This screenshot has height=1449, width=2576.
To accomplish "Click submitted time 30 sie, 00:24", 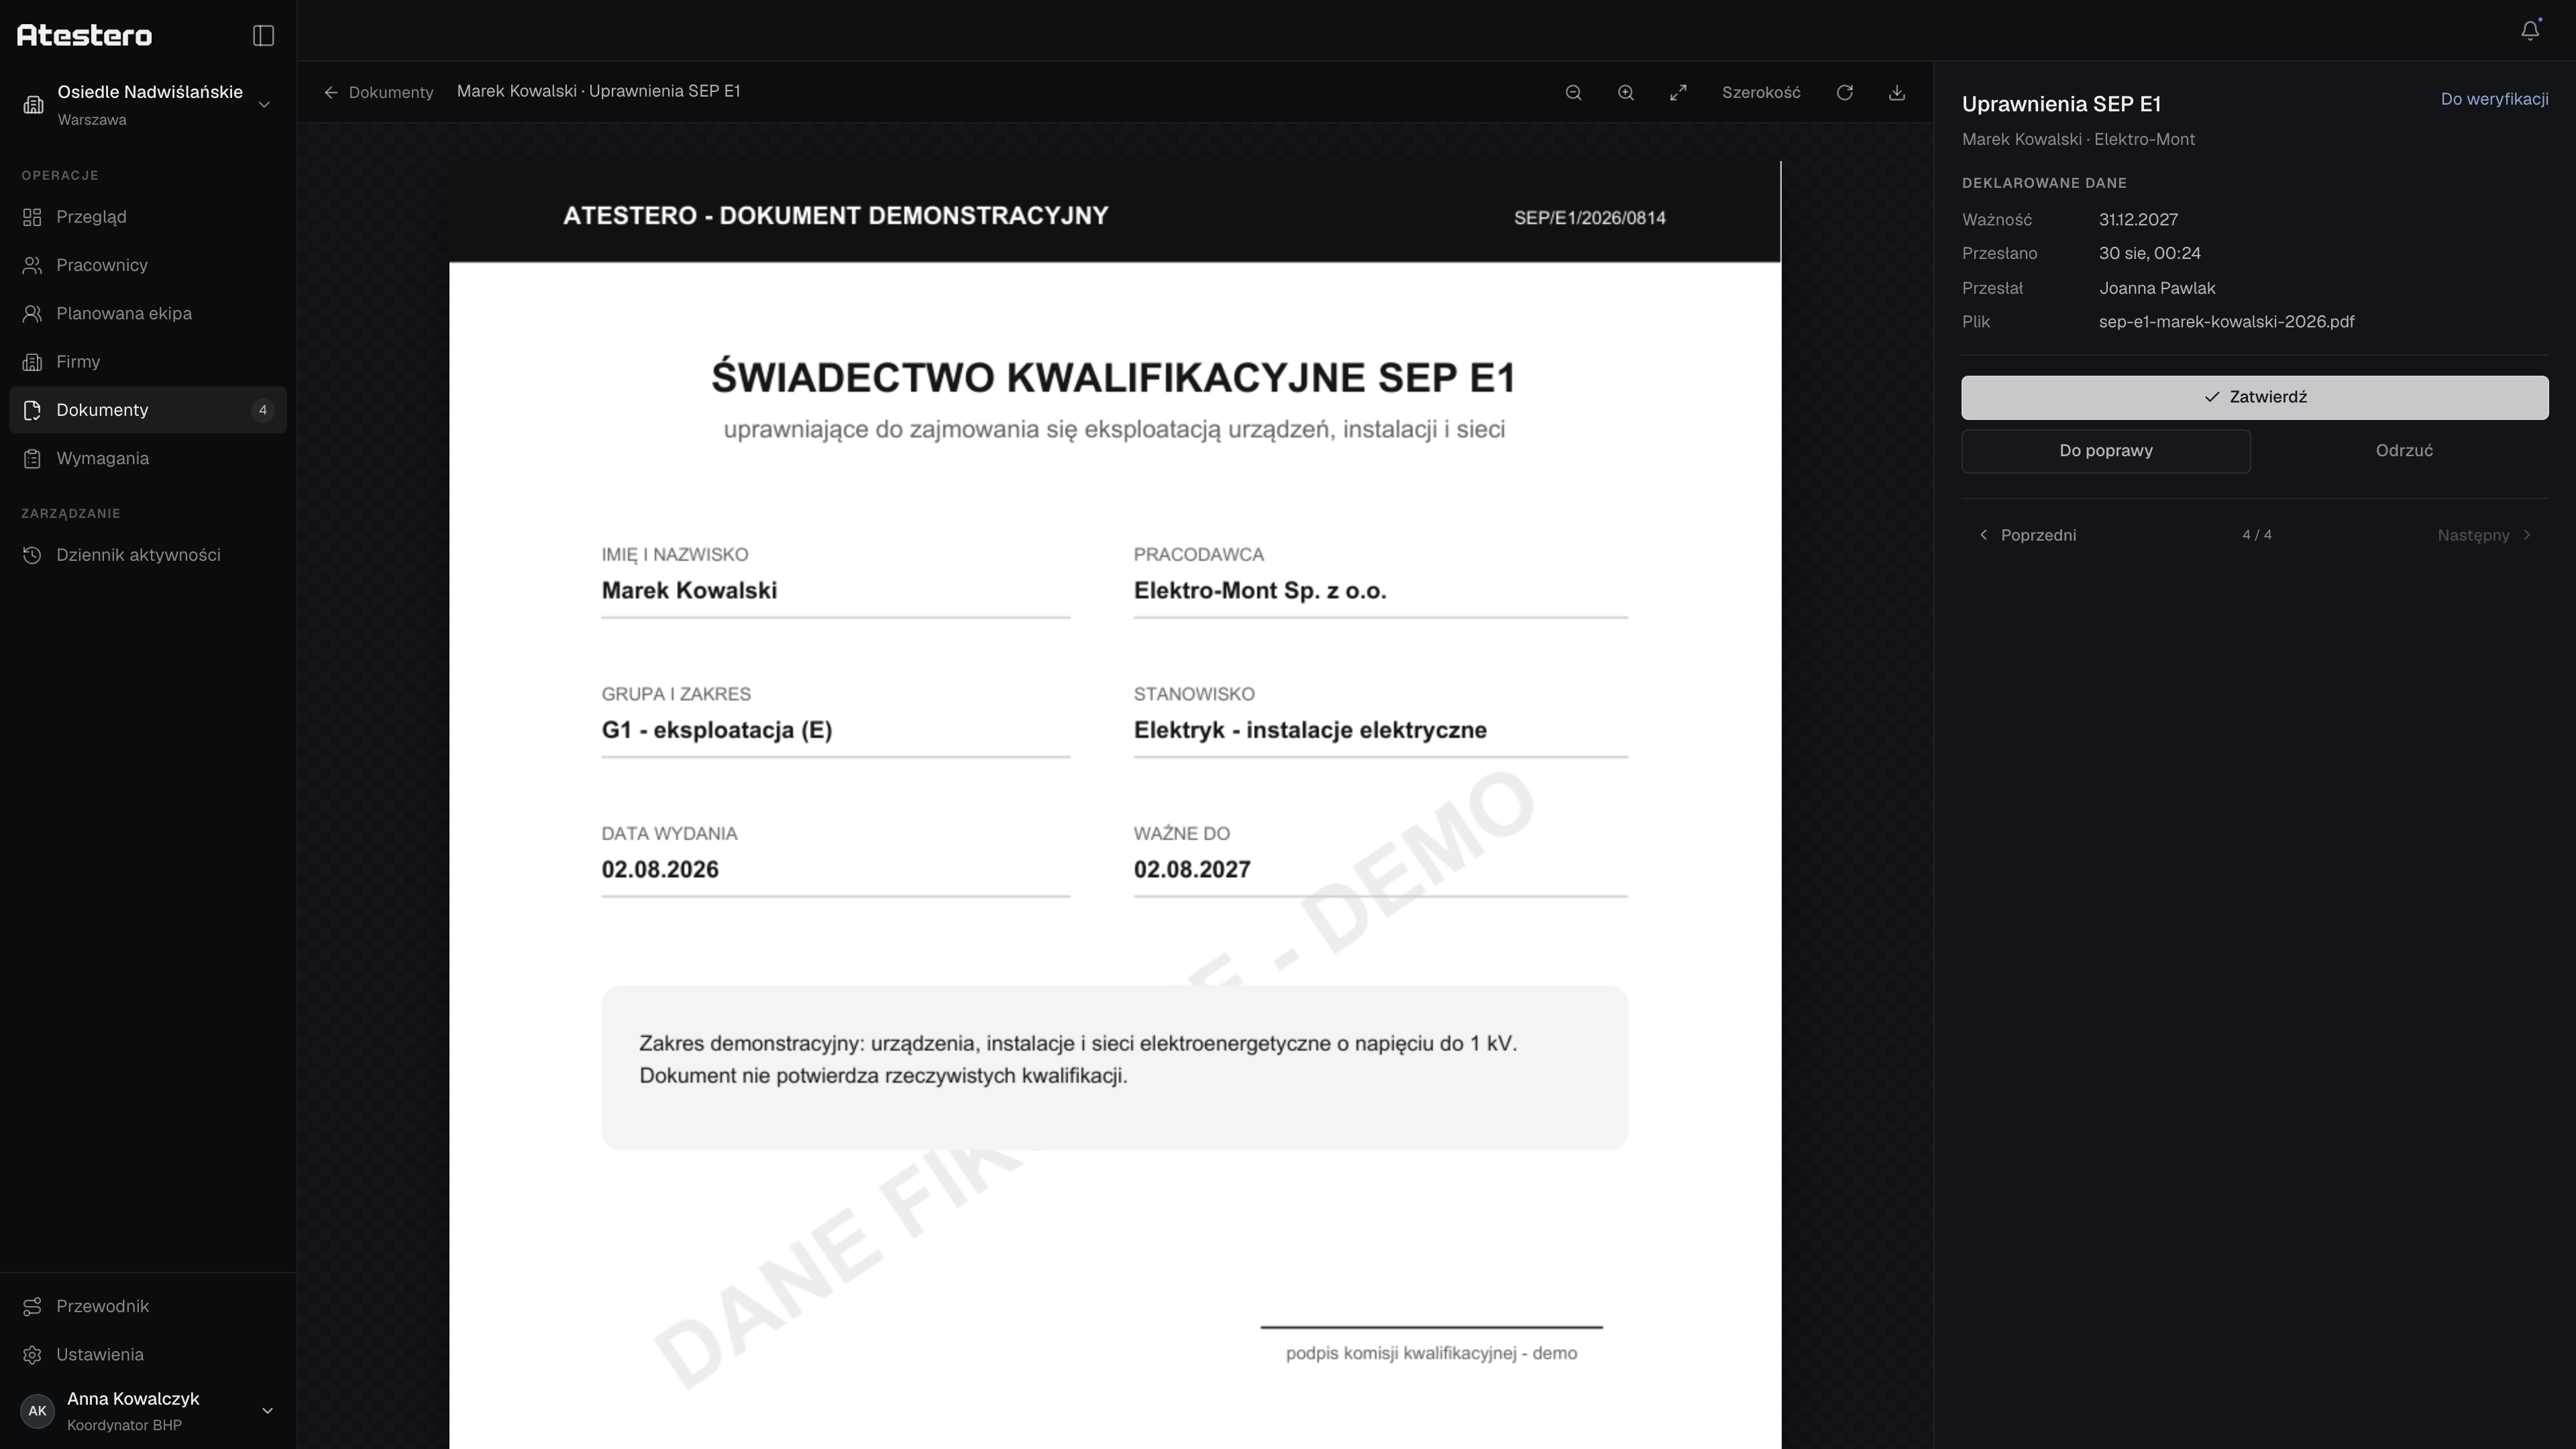I will [2150, 254].
